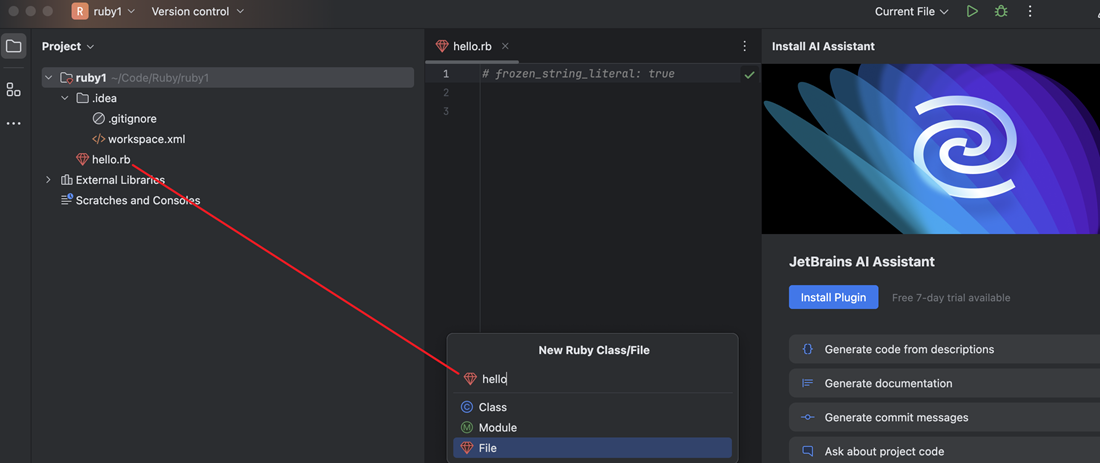The width and height of the screenshot is (1100, 463).
Task: Collapse the ruby1 root folder
Action: click(48, 78)
